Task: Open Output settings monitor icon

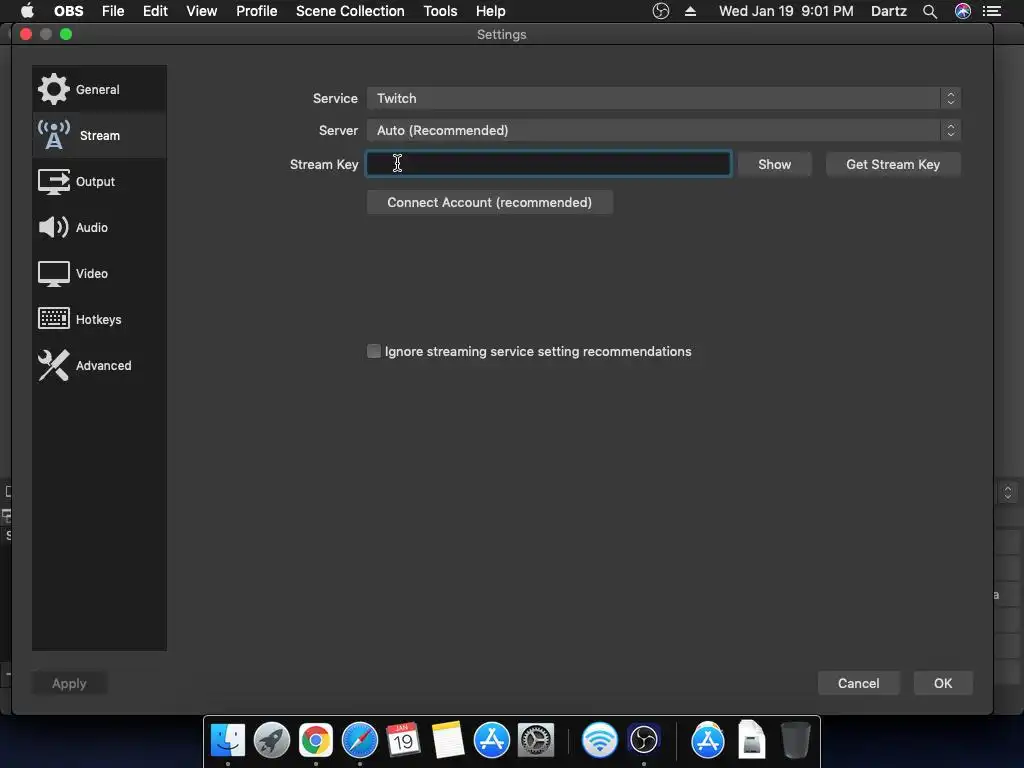Action: pos(54,182)
